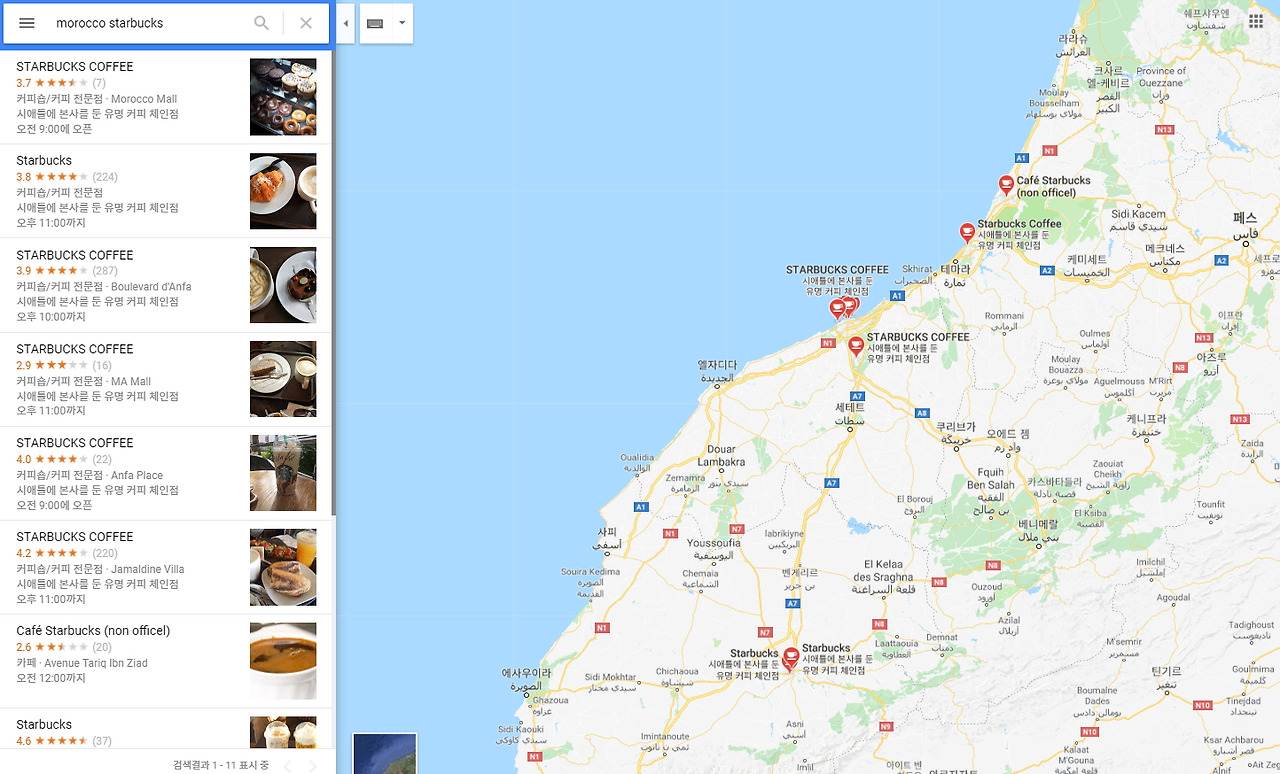Click the Starbucks pin near Marrakech

click(x=790, y=657)
